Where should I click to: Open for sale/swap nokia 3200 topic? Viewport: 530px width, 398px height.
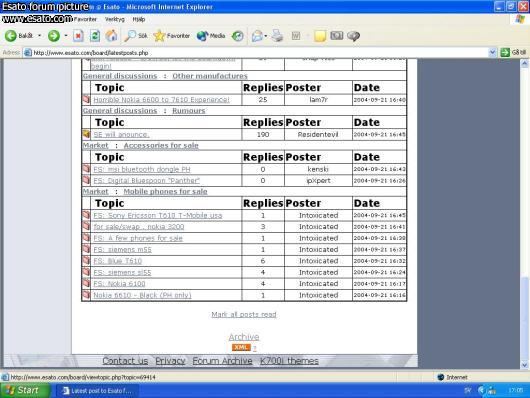point(139,227)
